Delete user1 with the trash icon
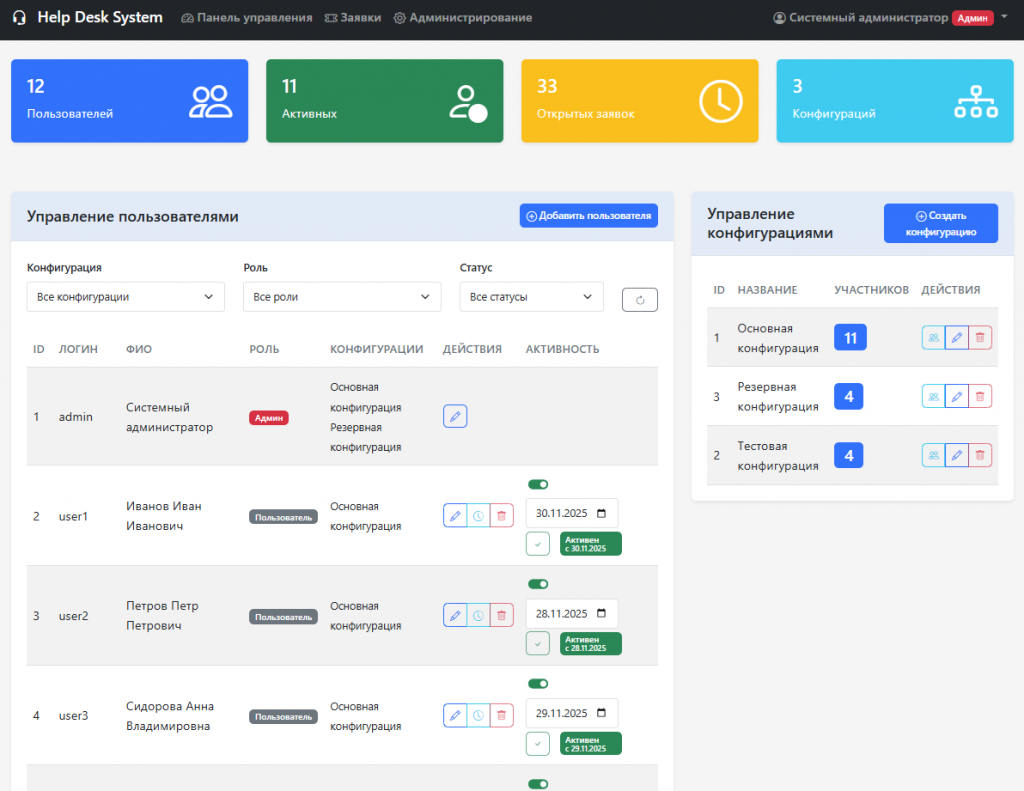 coord(502,516)
